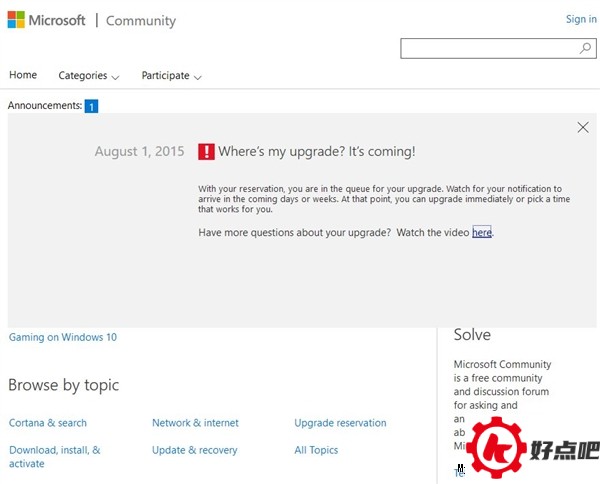Open the Participate dropdown menu

tap(171, 76)
